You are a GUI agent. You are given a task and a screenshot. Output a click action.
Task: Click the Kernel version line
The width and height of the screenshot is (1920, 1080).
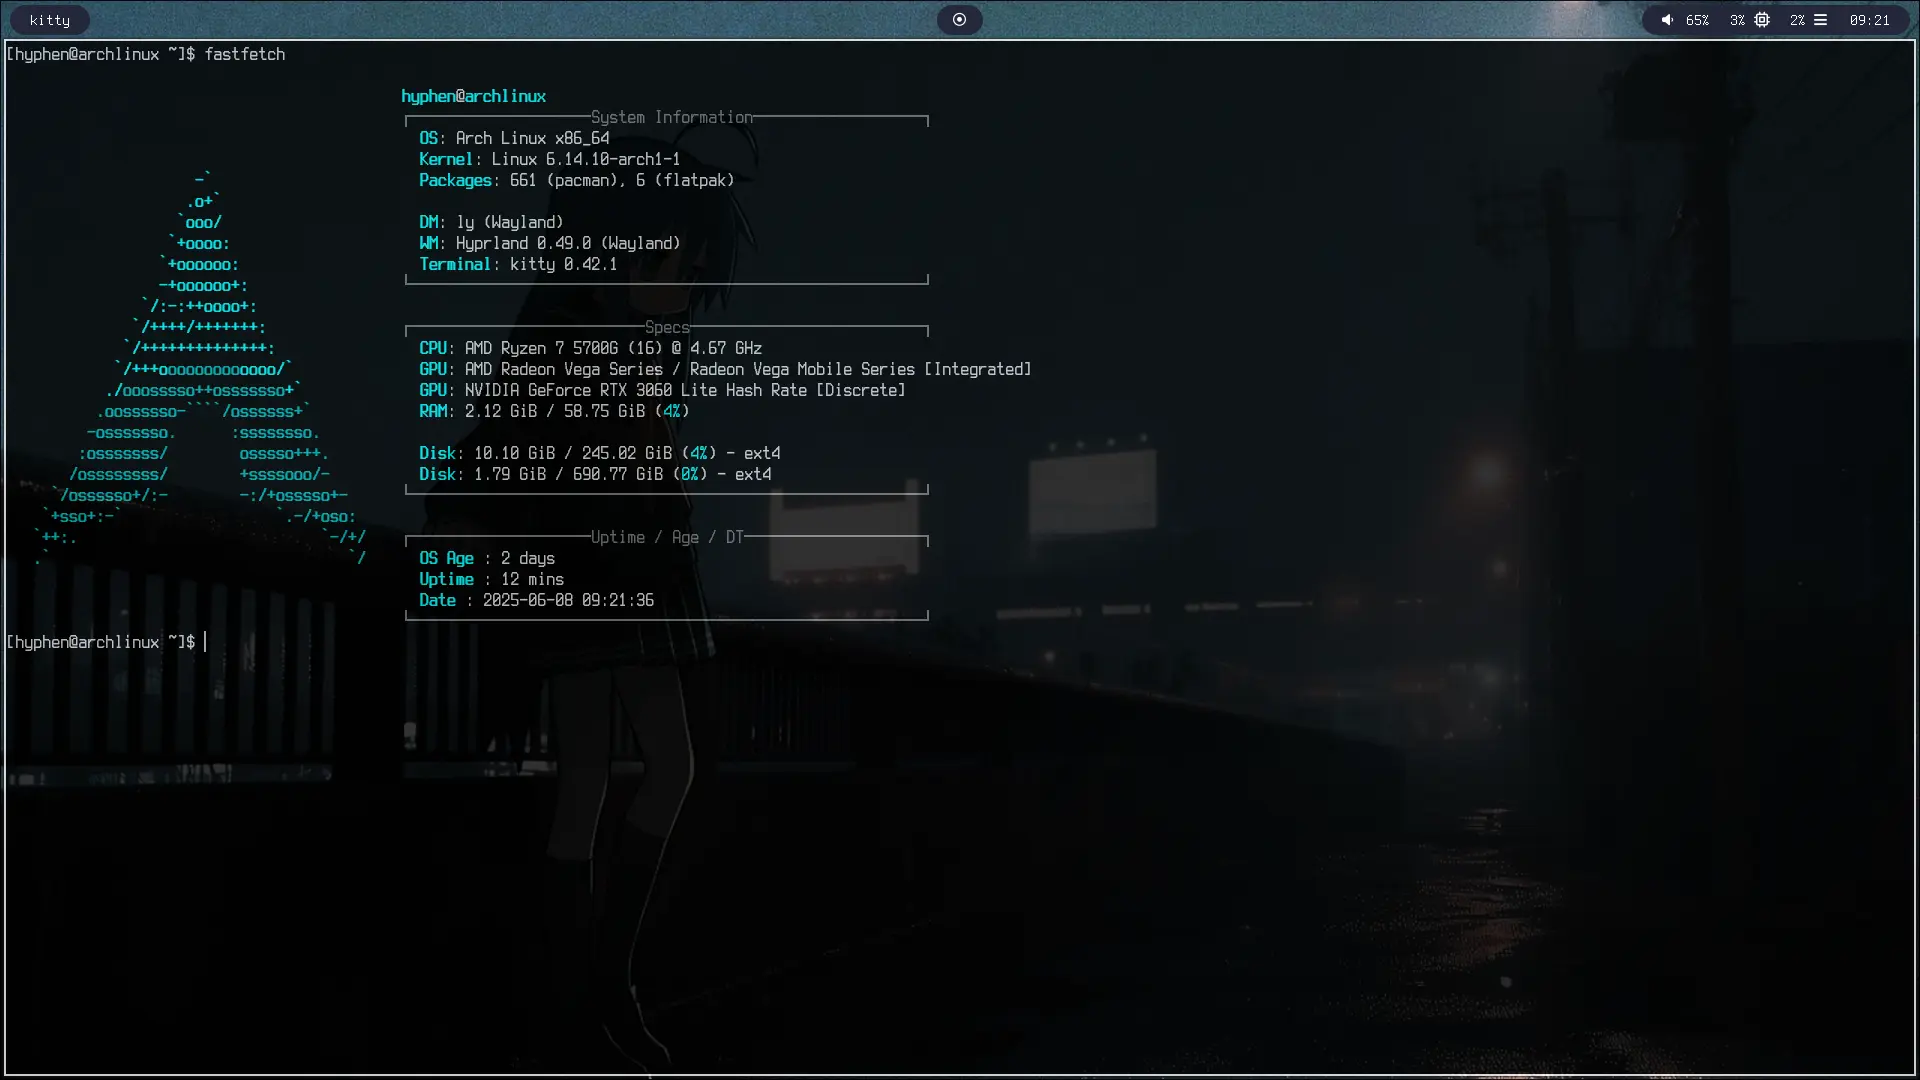[549, 159]
